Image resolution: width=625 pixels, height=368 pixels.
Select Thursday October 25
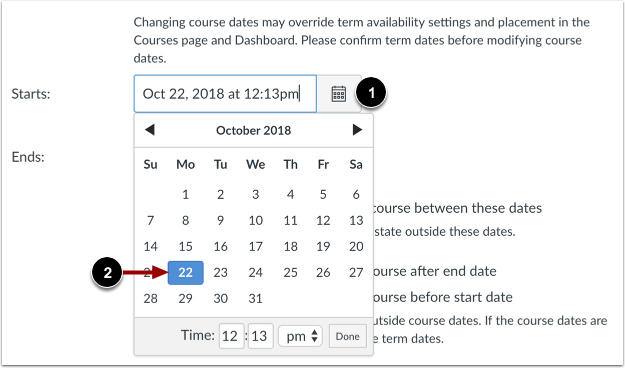pos(291,273)
